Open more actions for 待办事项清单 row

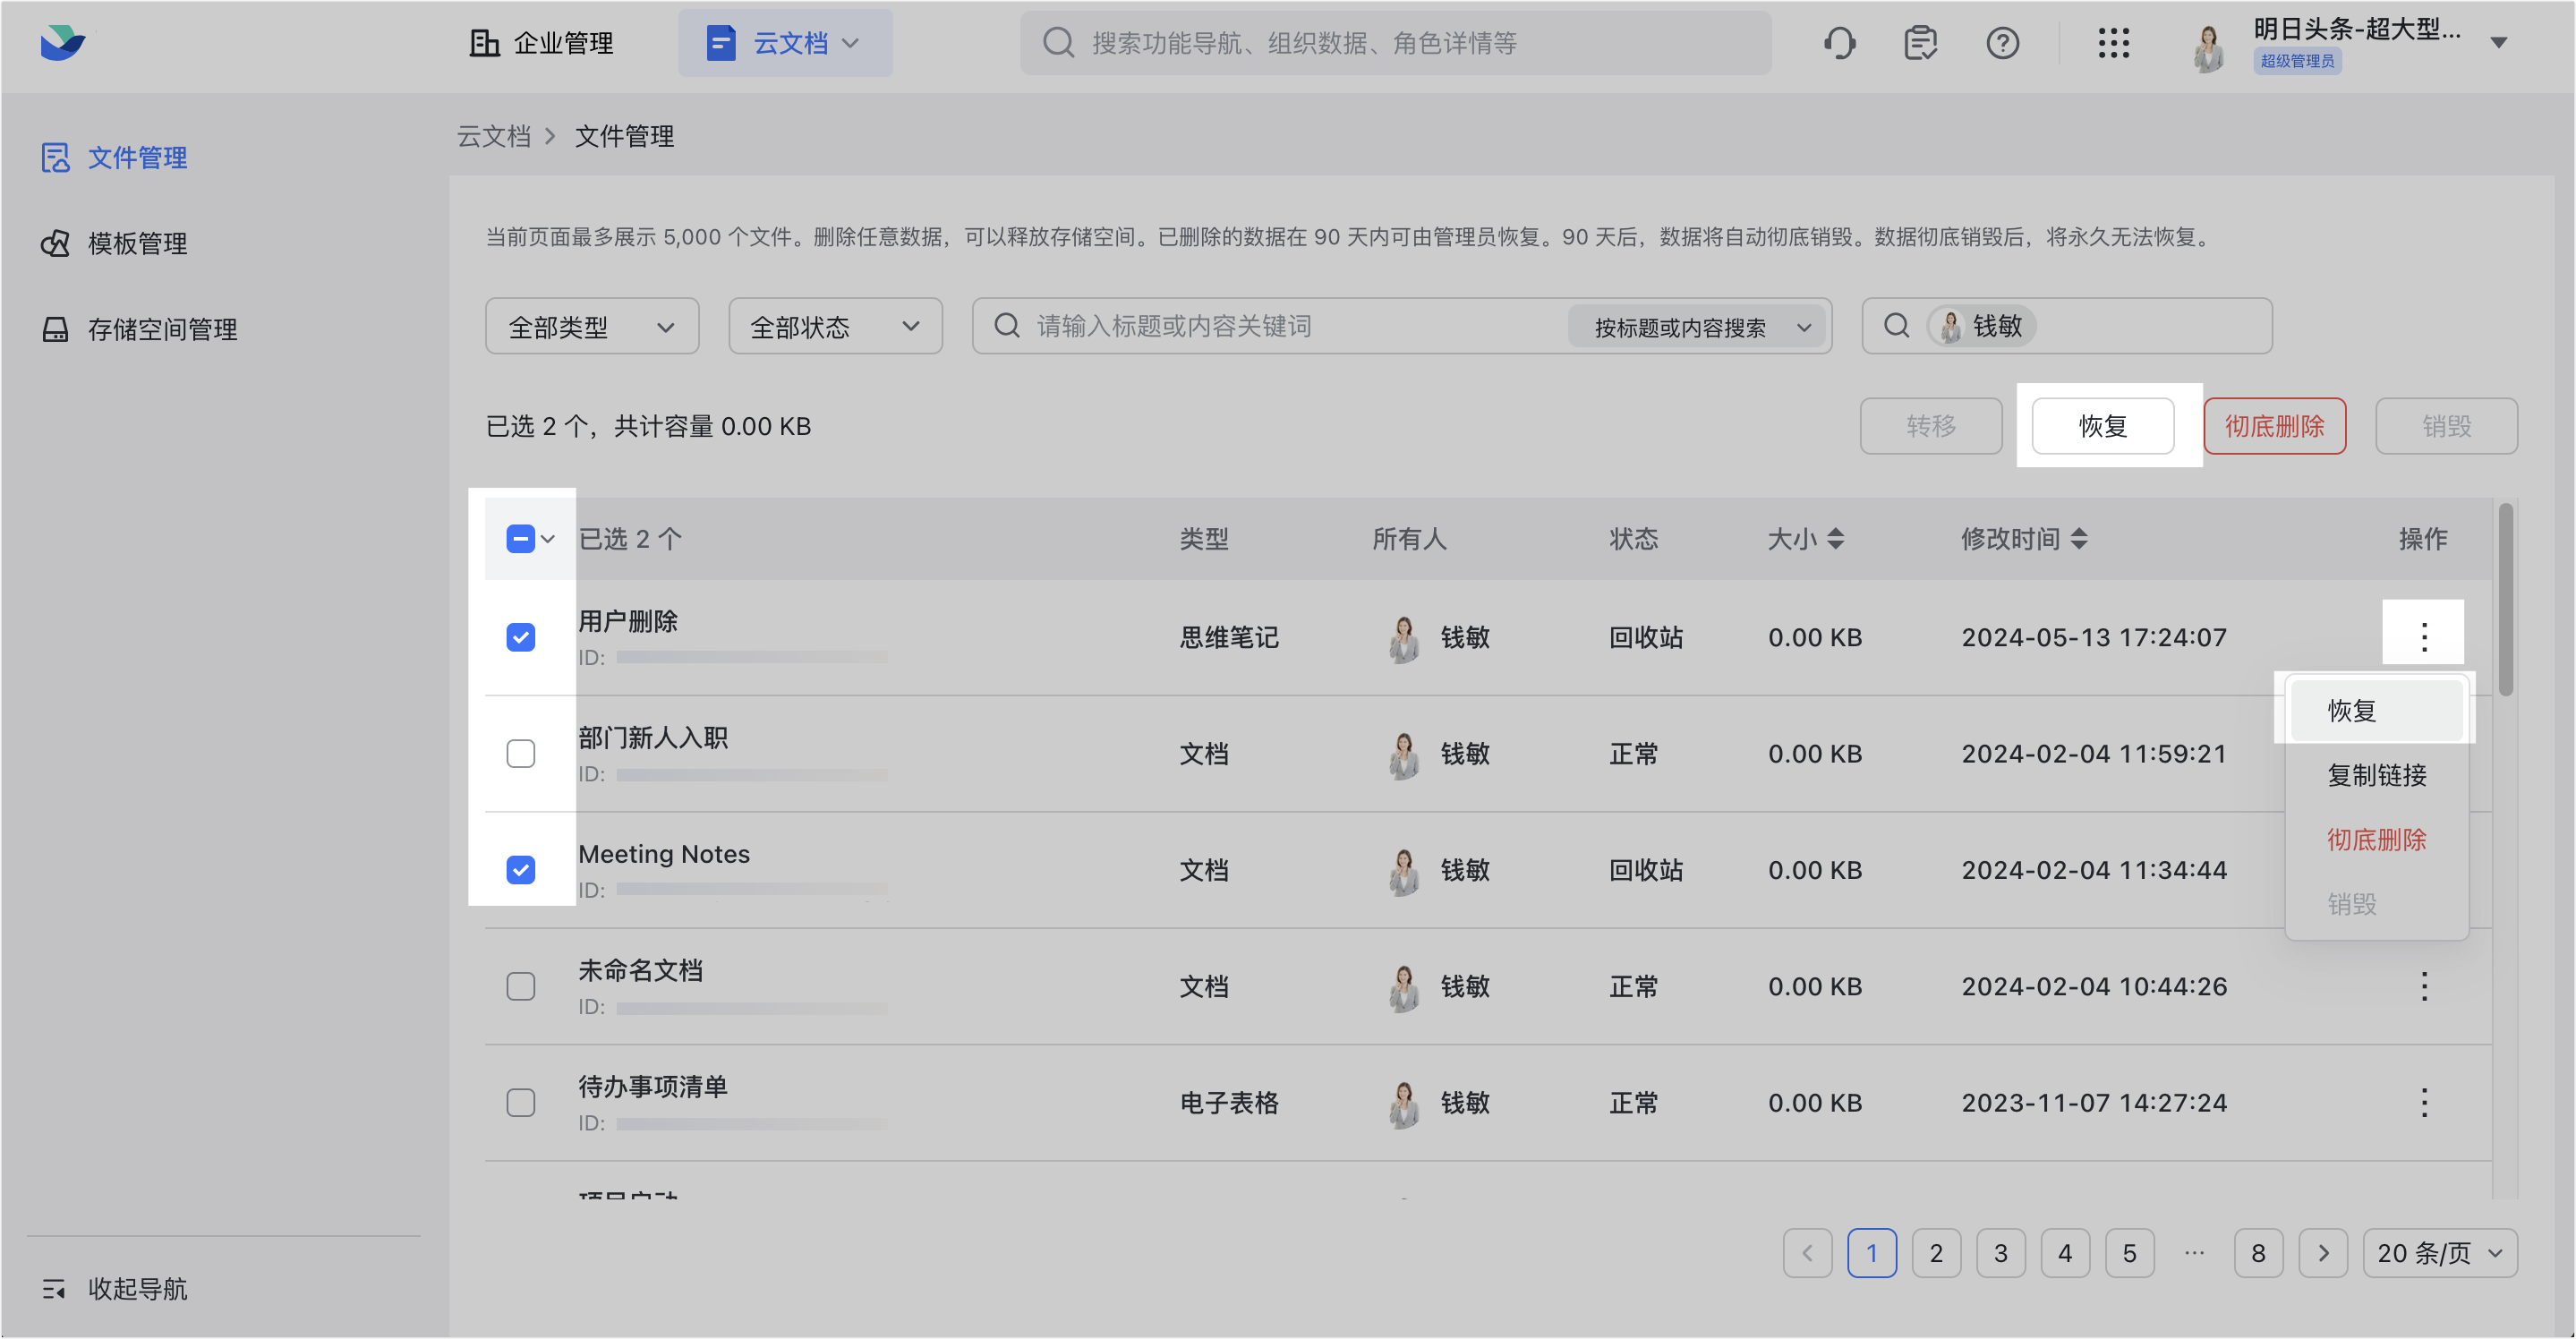coord(2423,1102)
